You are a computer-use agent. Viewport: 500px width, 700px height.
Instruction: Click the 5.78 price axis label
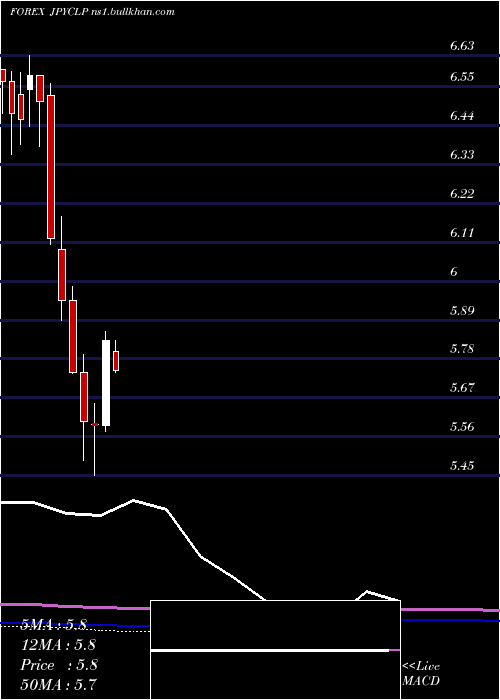click(x=462, y=349)
